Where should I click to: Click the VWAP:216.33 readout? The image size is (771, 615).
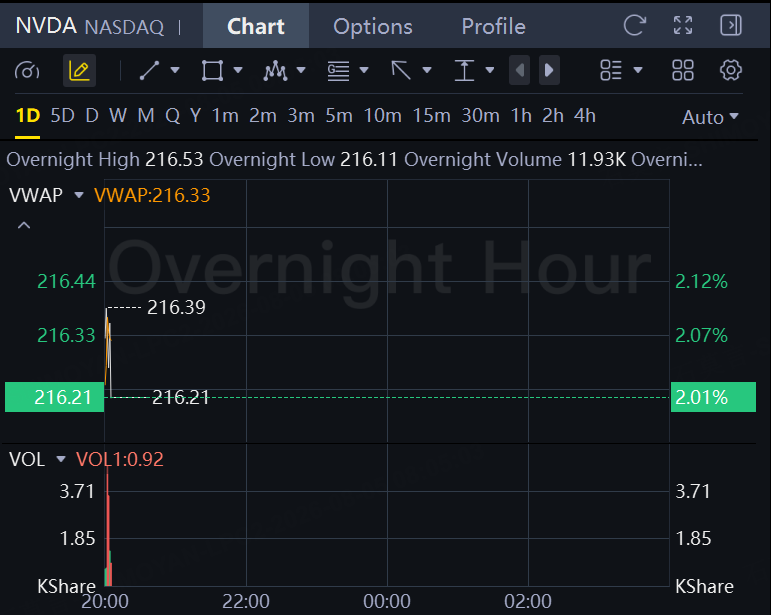coord(152,196)
